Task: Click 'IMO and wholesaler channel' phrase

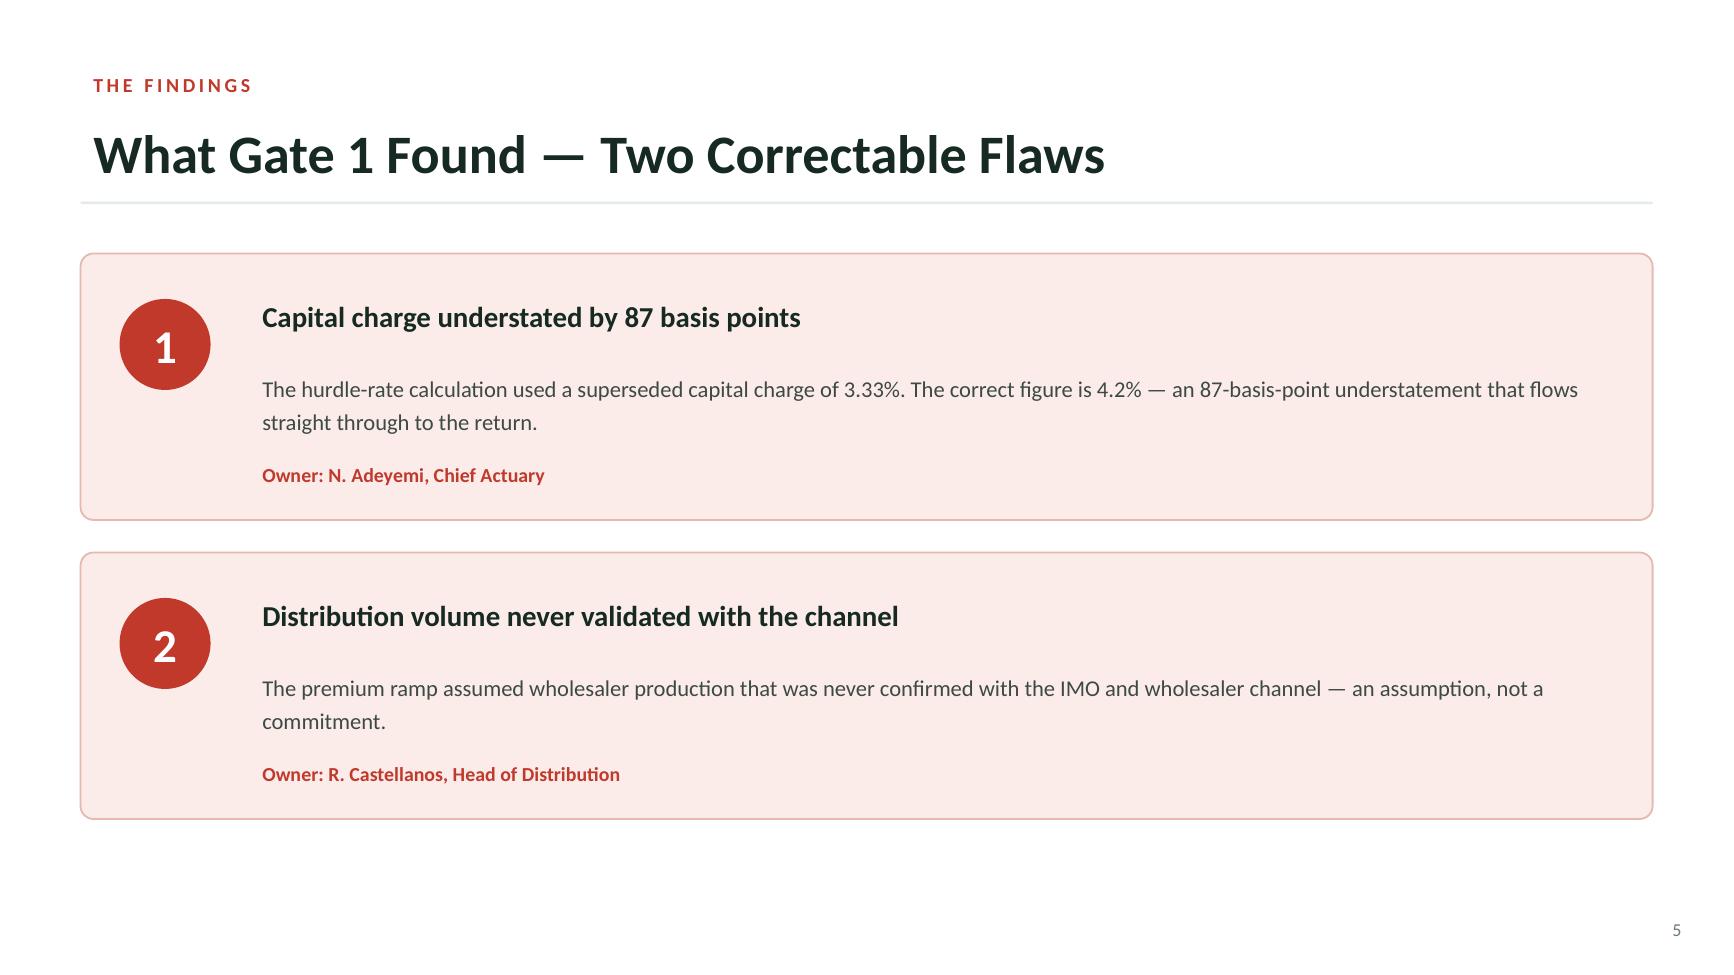Action: [x=1190, y=689]
